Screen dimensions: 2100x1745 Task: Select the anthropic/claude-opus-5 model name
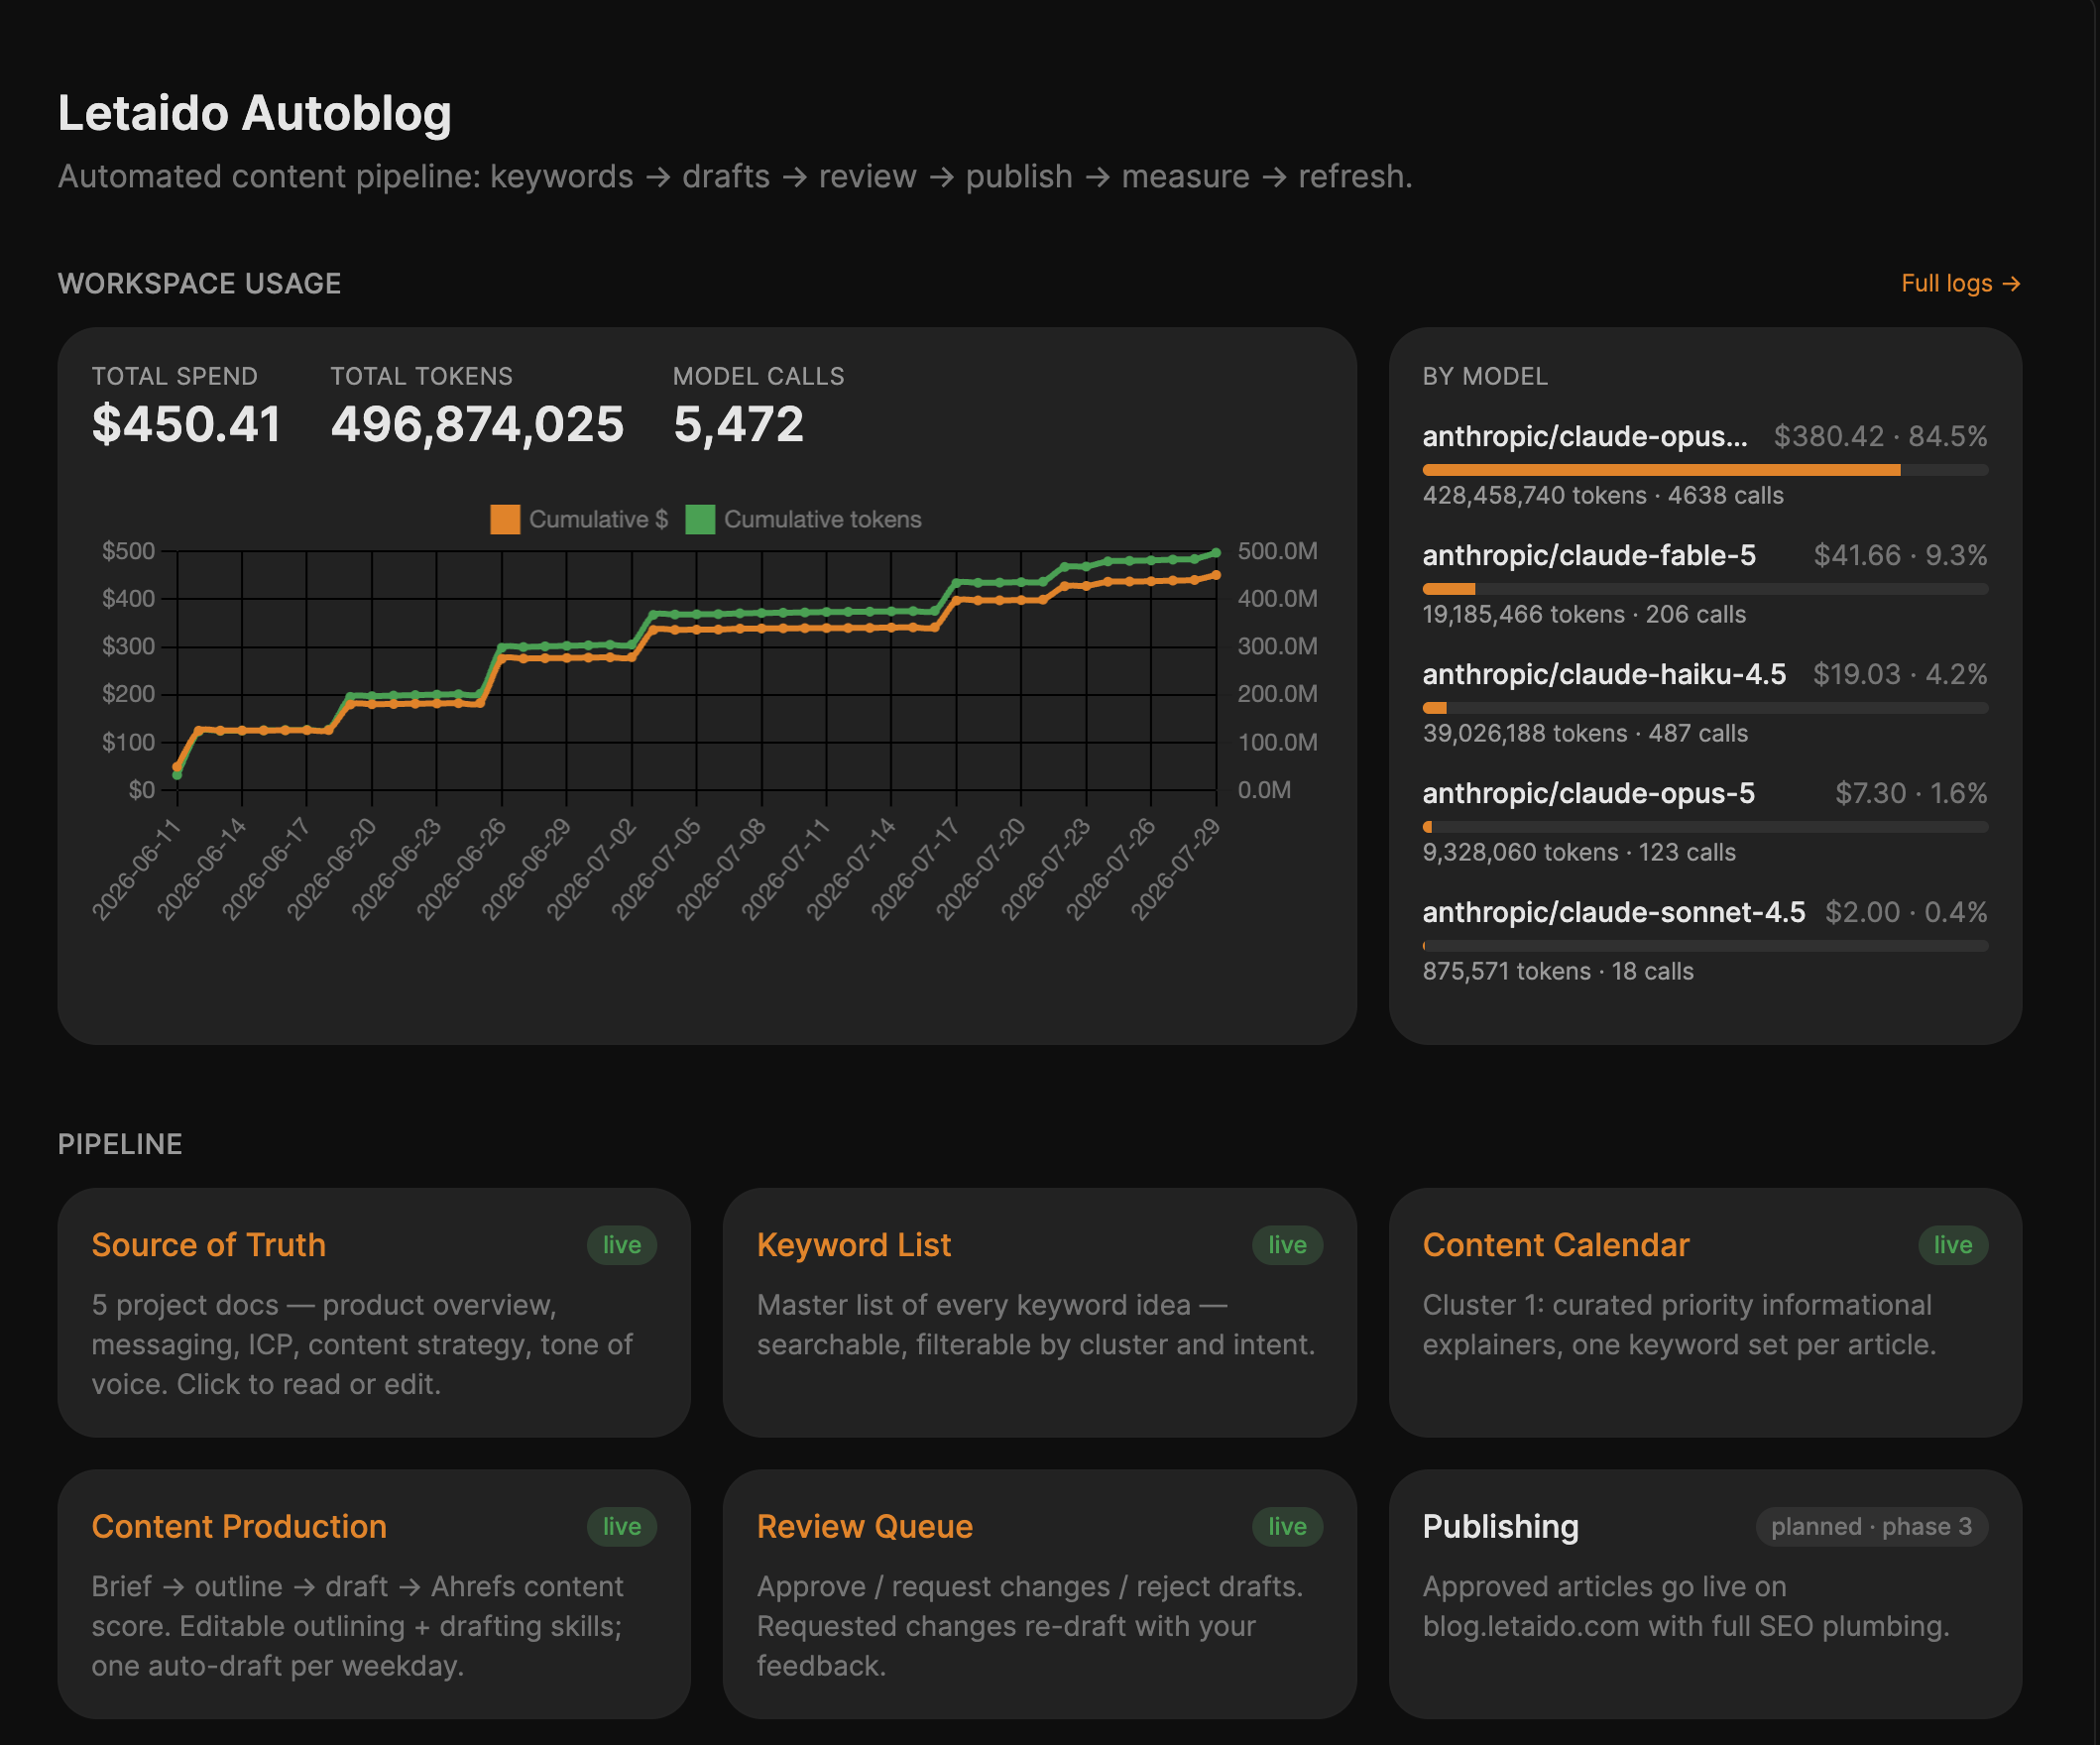[1588, 794]
